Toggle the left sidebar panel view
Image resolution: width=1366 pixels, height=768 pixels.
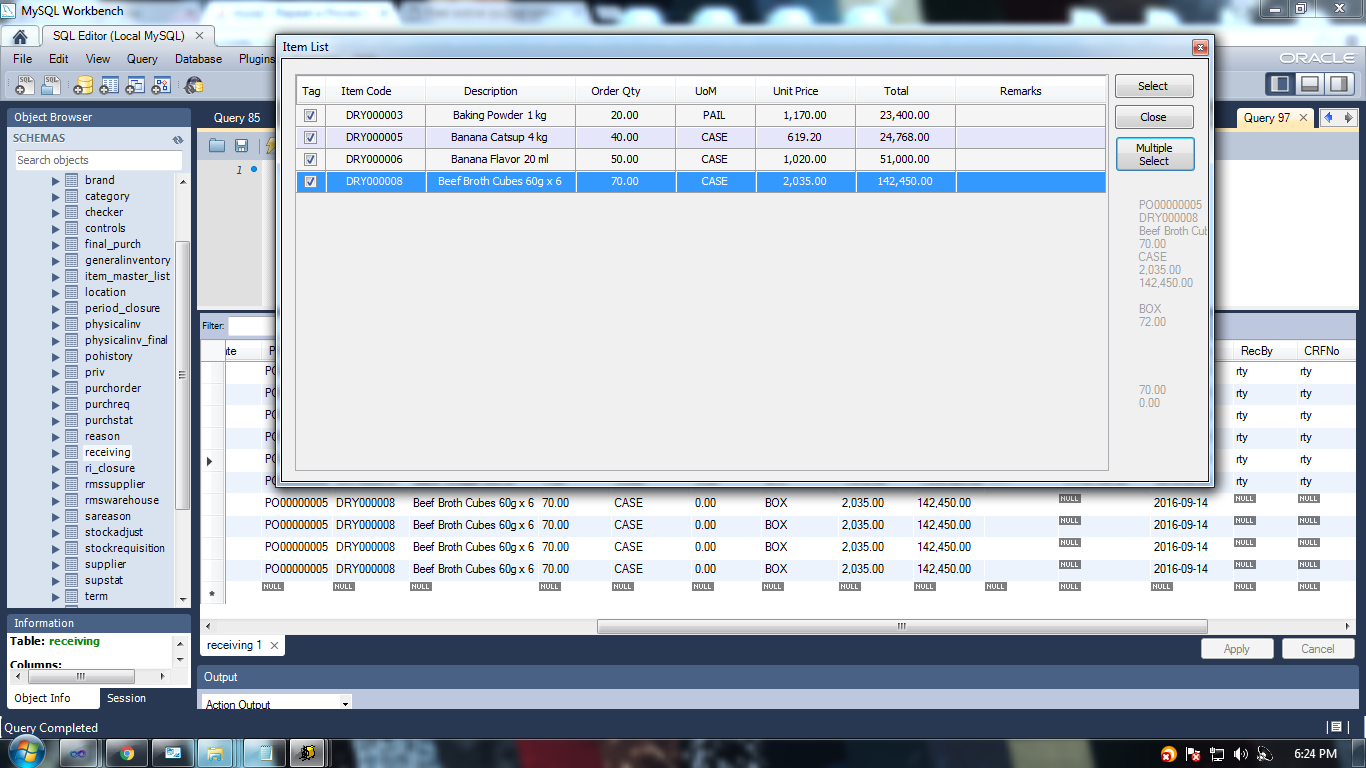(x=1281, y=84)
